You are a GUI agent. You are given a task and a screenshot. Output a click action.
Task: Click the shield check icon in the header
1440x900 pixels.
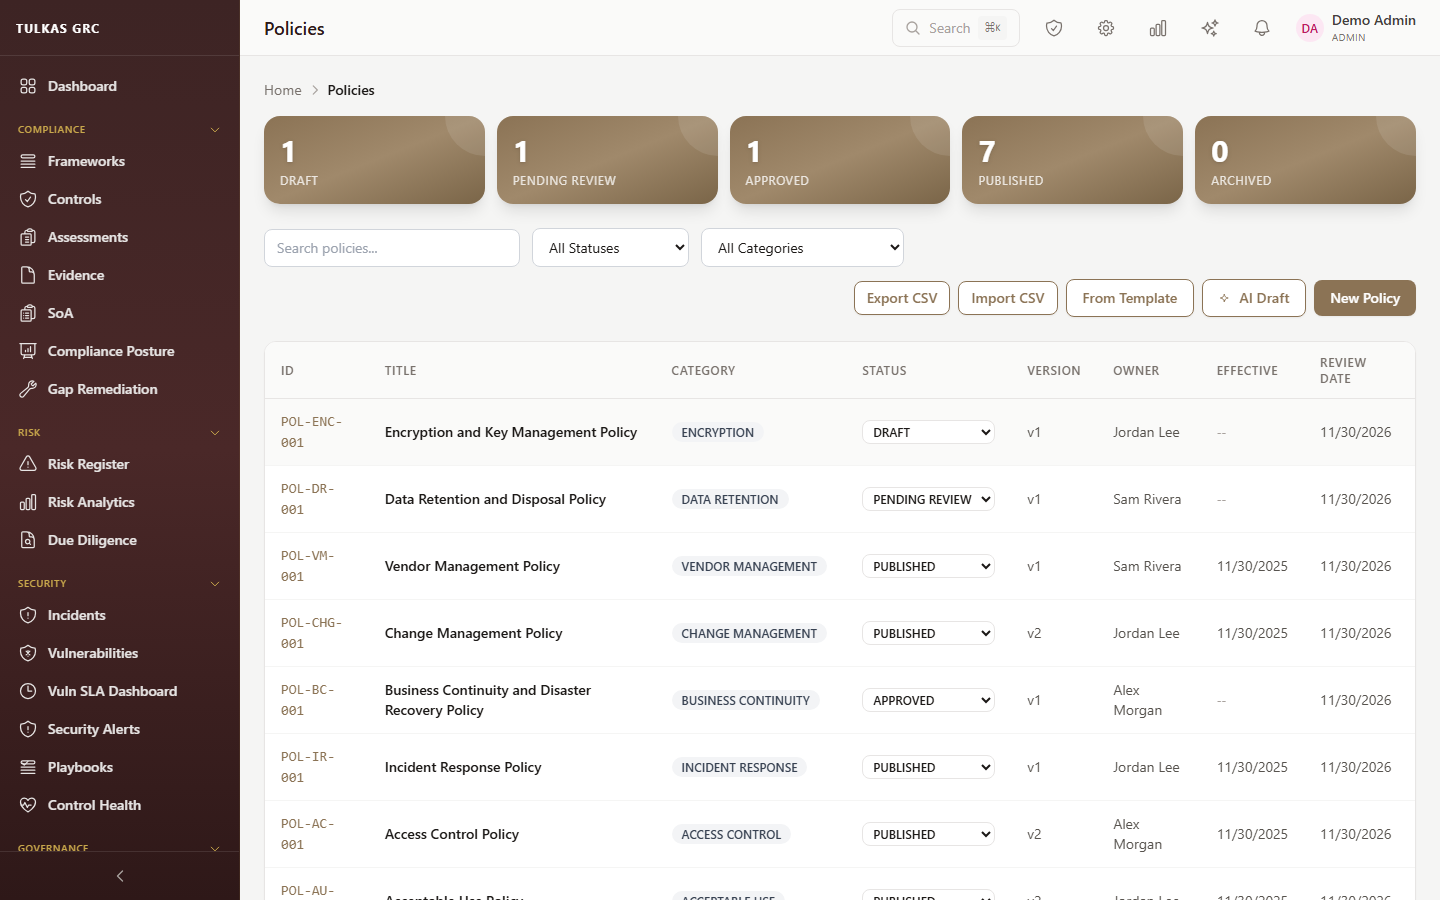point(1054,28)
